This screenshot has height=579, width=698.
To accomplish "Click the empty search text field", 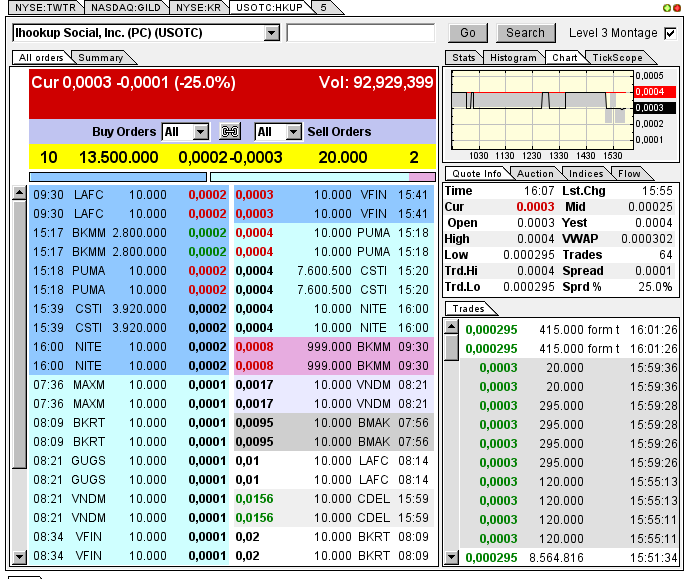I will coord(360,33).
